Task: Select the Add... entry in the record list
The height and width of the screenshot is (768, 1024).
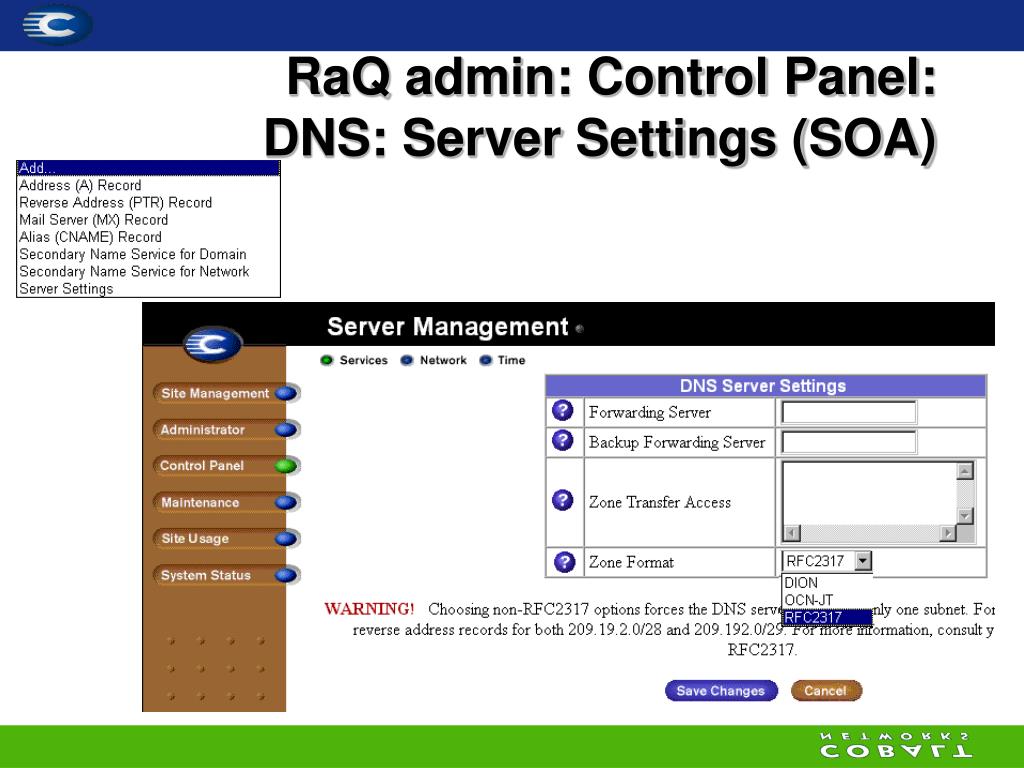Action: 148,168
